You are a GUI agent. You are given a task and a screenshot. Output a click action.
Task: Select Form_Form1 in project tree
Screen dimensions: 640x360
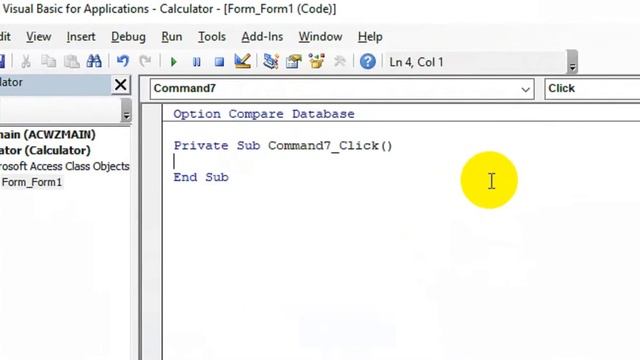tap(32, 182)
